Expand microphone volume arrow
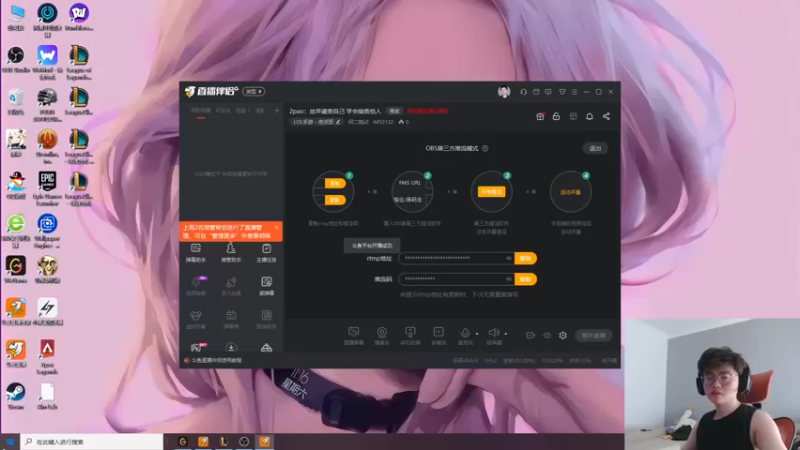 (x=477, y=334)
